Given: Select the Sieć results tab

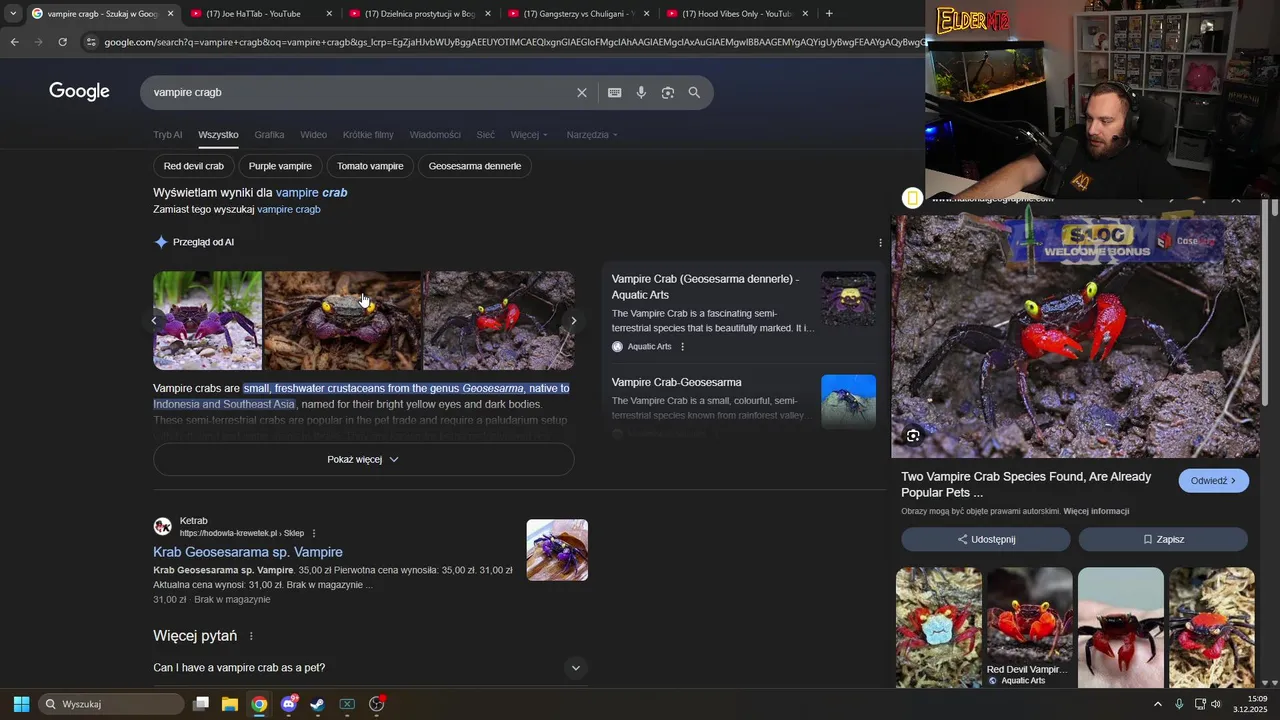Looking at the screenshot, I should [x=485, y=134].
